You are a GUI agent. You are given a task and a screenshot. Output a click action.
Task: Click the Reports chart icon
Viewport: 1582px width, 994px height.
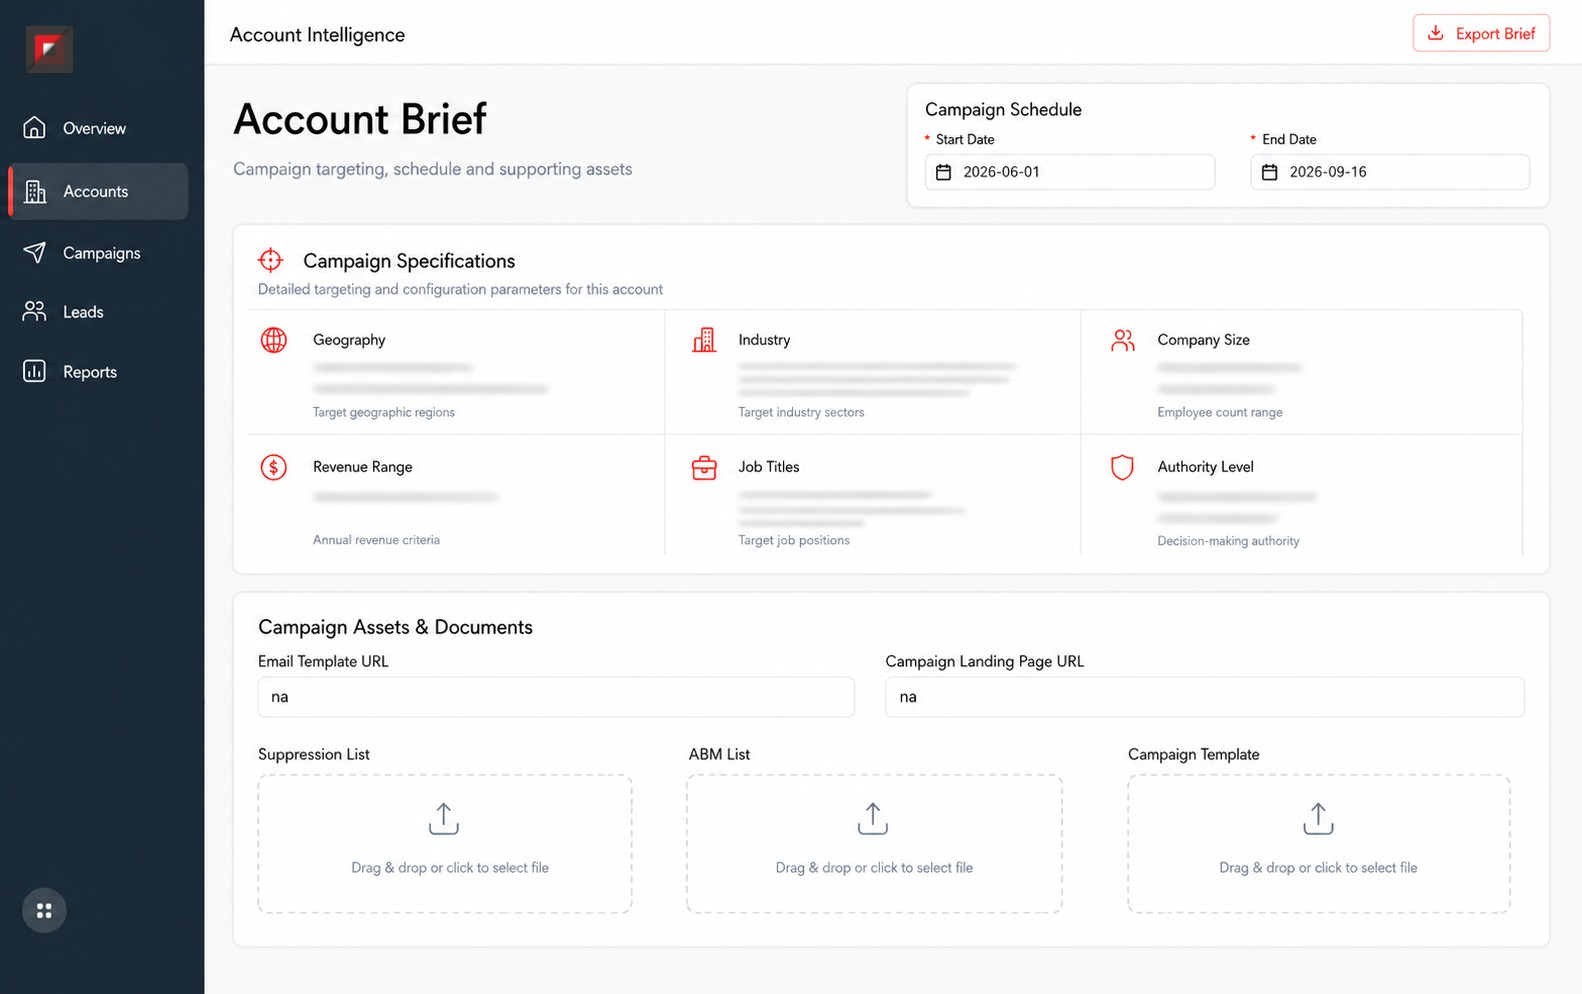(x=35, y=371)
